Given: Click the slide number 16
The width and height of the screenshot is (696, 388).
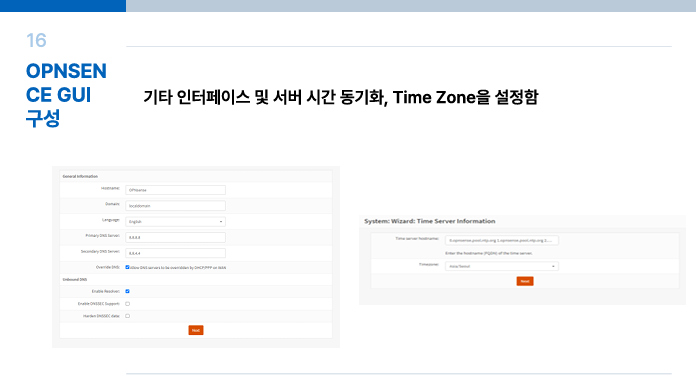Looking at the screenshot, I should 36,40.
